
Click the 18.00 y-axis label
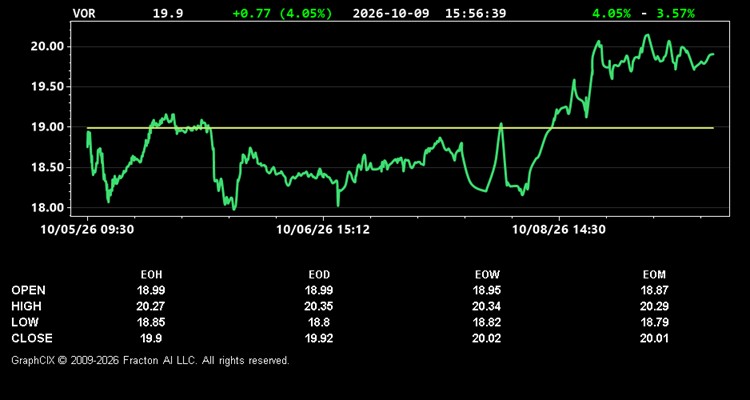click(x=46, y=208)
